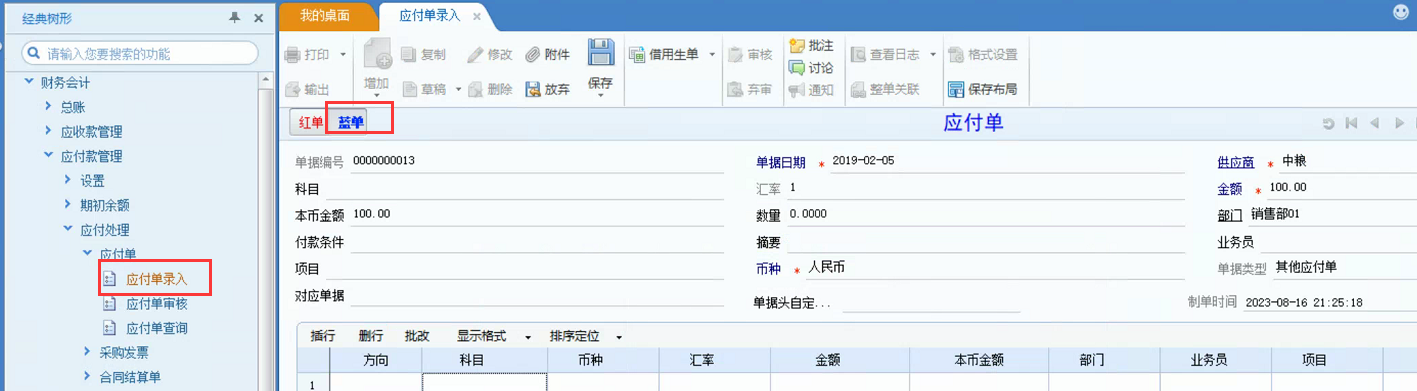
Task: Click the 附件 attachment paperclip icon
Action: [532, 54]
